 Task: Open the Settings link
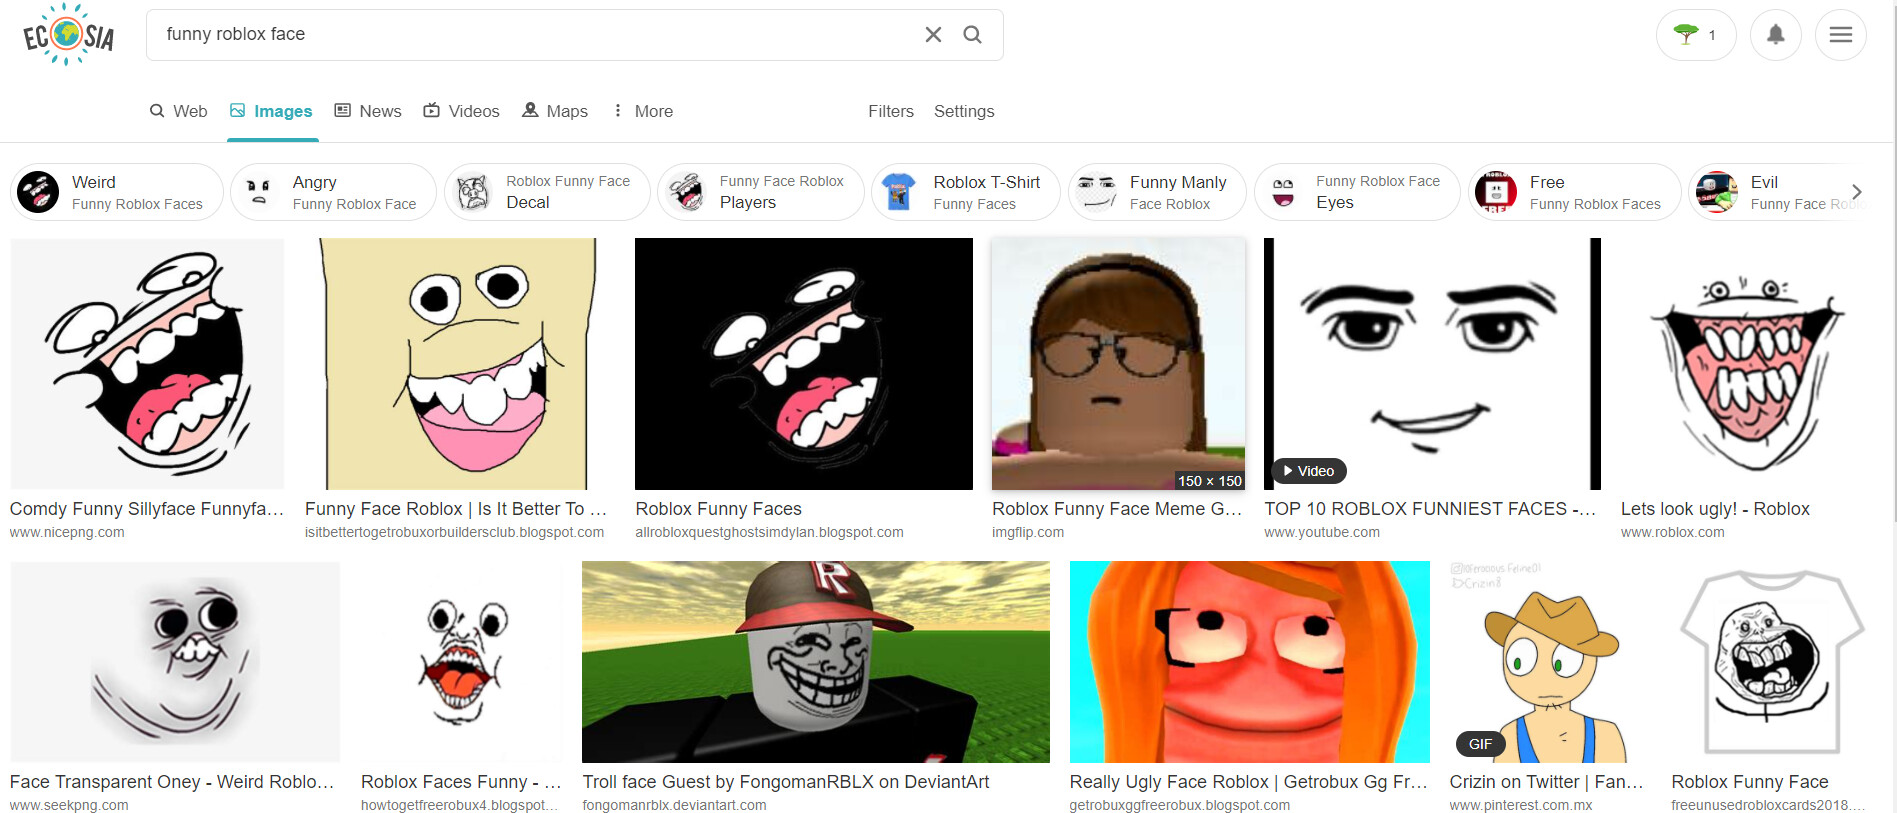coord(964,111)
